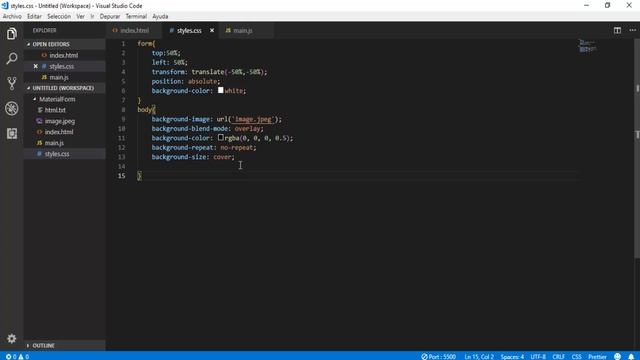Viewport: 640px width, 360px height.
Task: Split the editor to the right
Action: [x=617, y=30]
